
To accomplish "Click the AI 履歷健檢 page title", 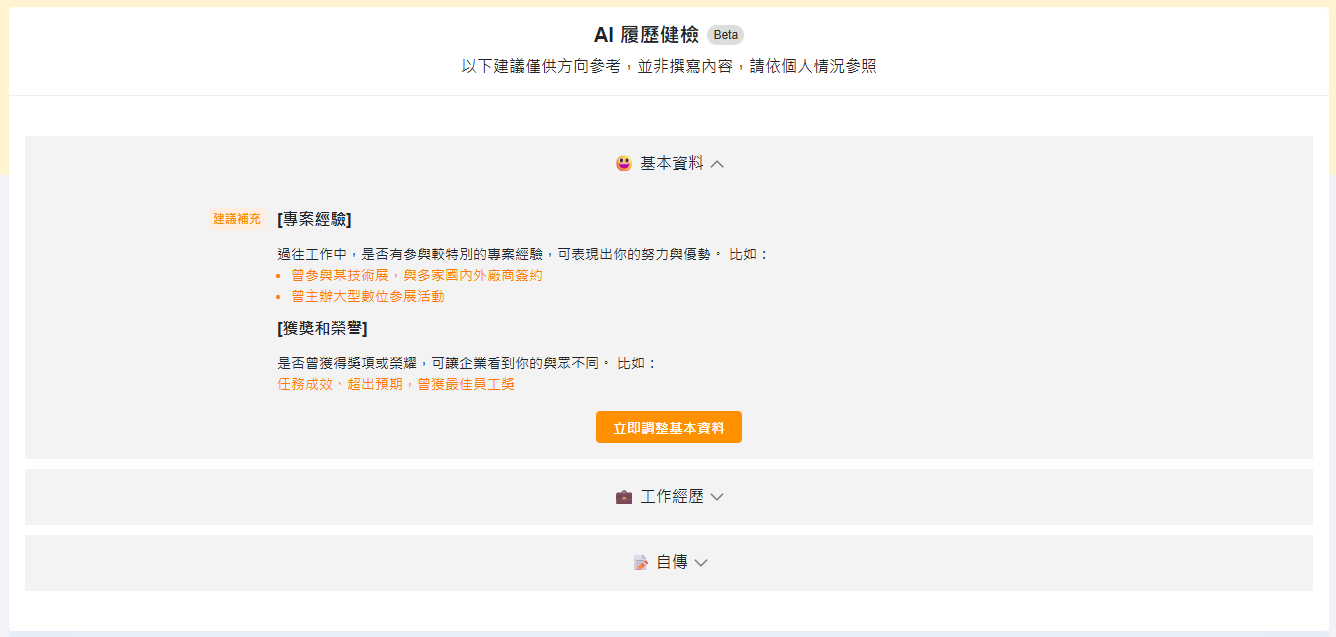I will pos(645,35).
